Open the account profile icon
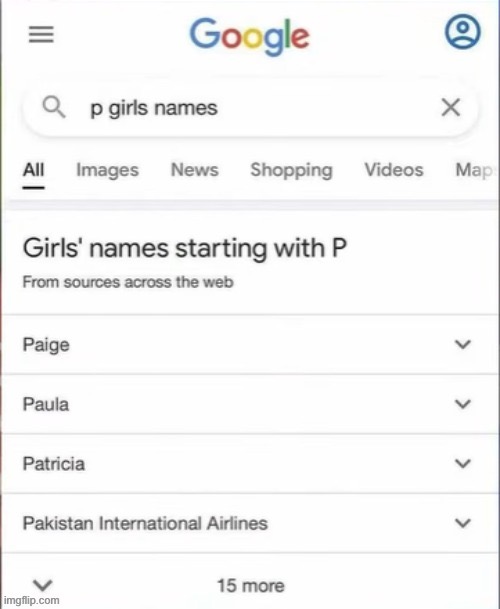The width and height of the screenshot is (500, 609). (x=462, y=31)
